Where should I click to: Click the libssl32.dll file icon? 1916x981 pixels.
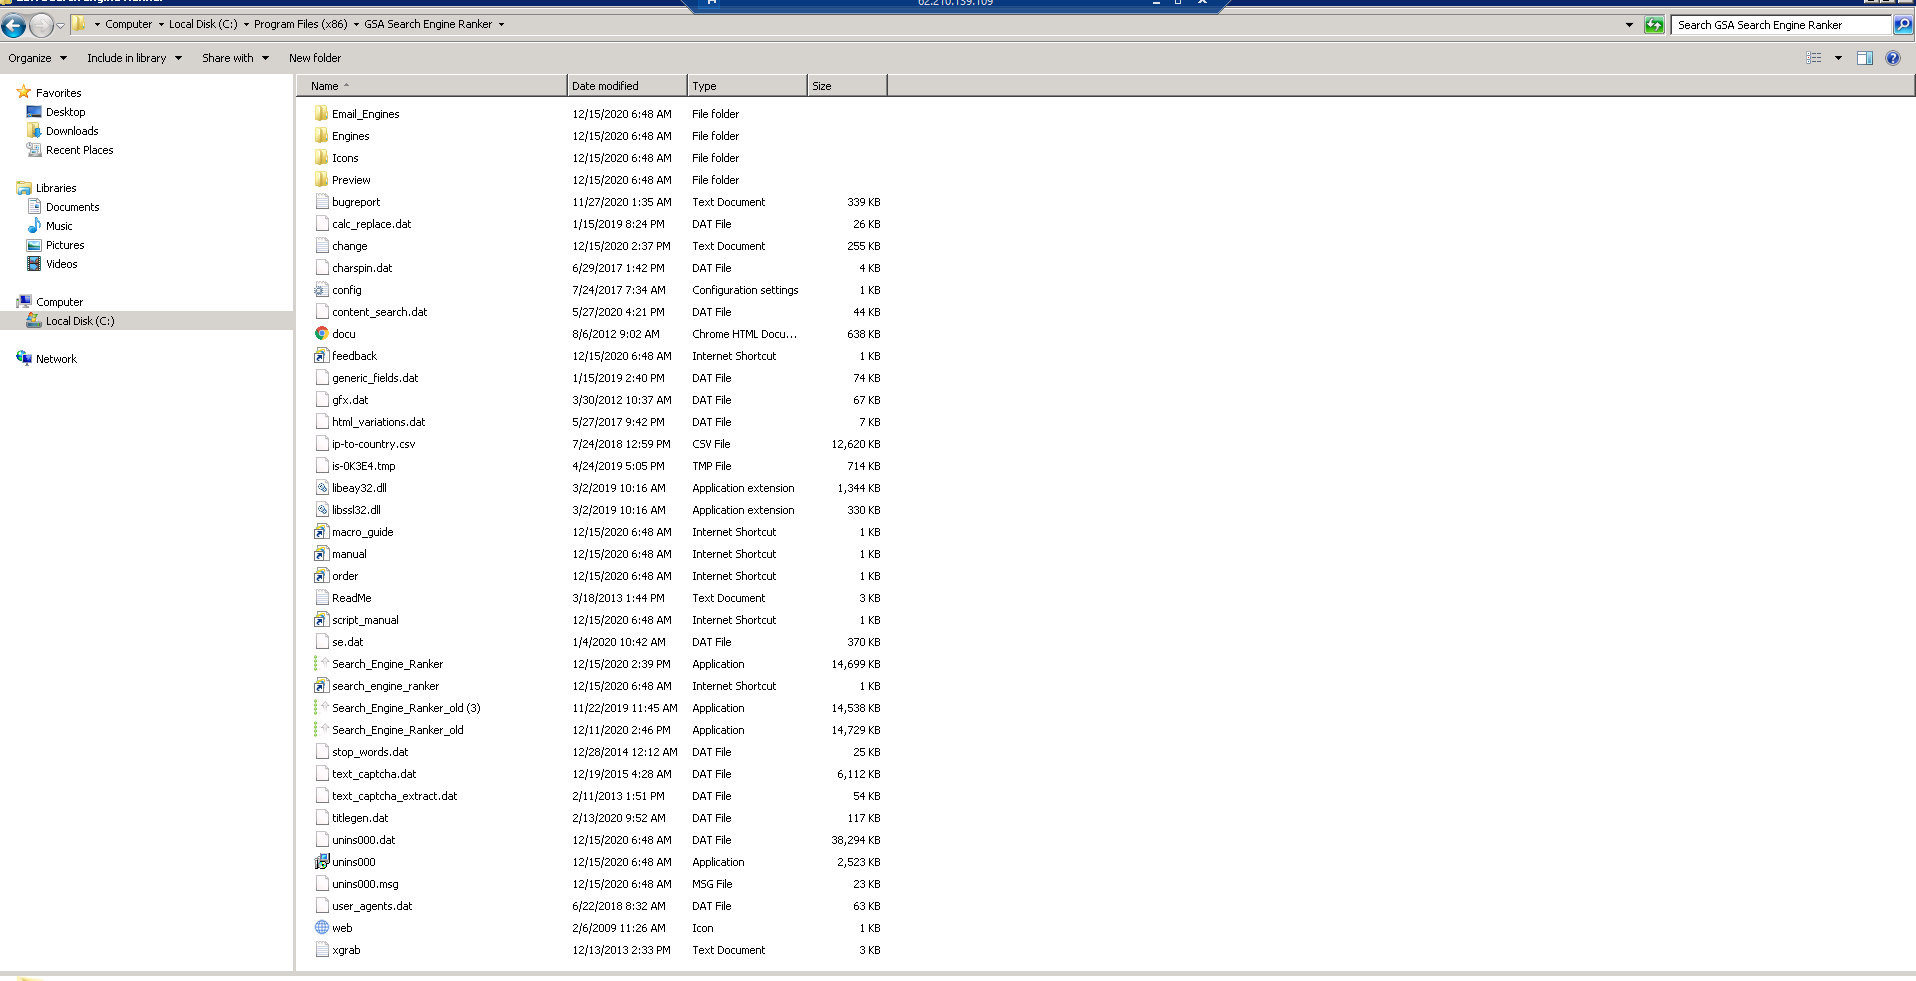point(322,510)
